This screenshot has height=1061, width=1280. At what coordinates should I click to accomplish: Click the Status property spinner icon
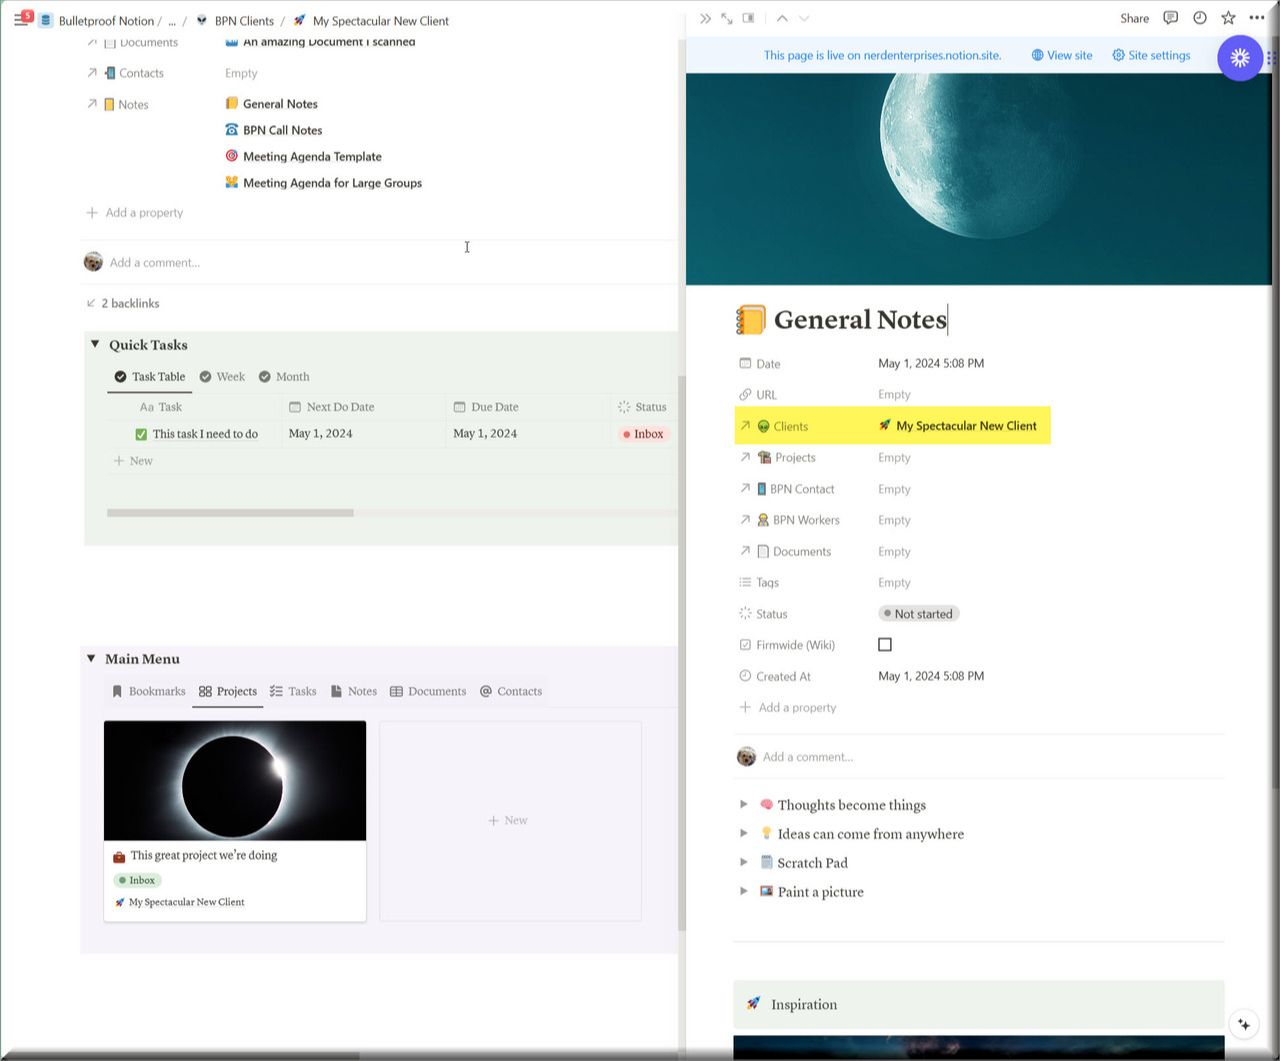point(745,614)
